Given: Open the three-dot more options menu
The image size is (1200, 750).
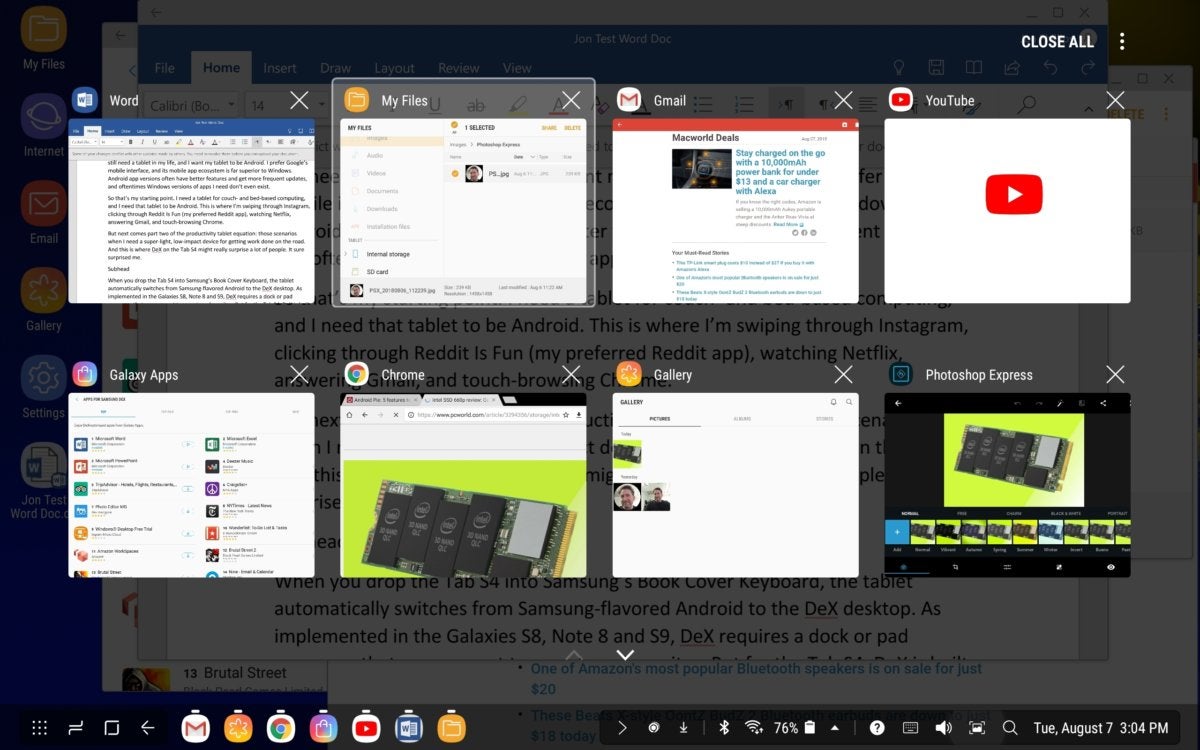Looking at the screenshot, I should point(1123,41).
